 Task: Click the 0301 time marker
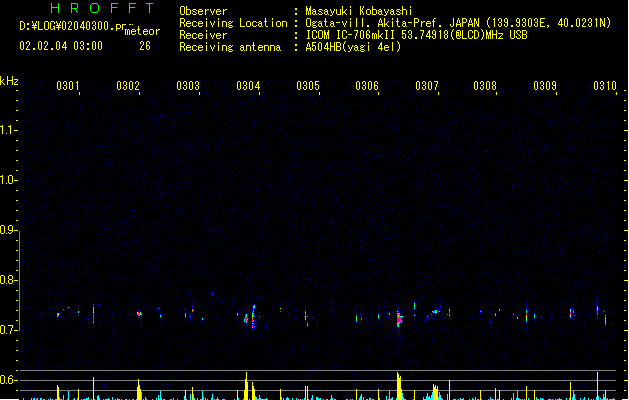pyautogui.click(x=67, y=86)
